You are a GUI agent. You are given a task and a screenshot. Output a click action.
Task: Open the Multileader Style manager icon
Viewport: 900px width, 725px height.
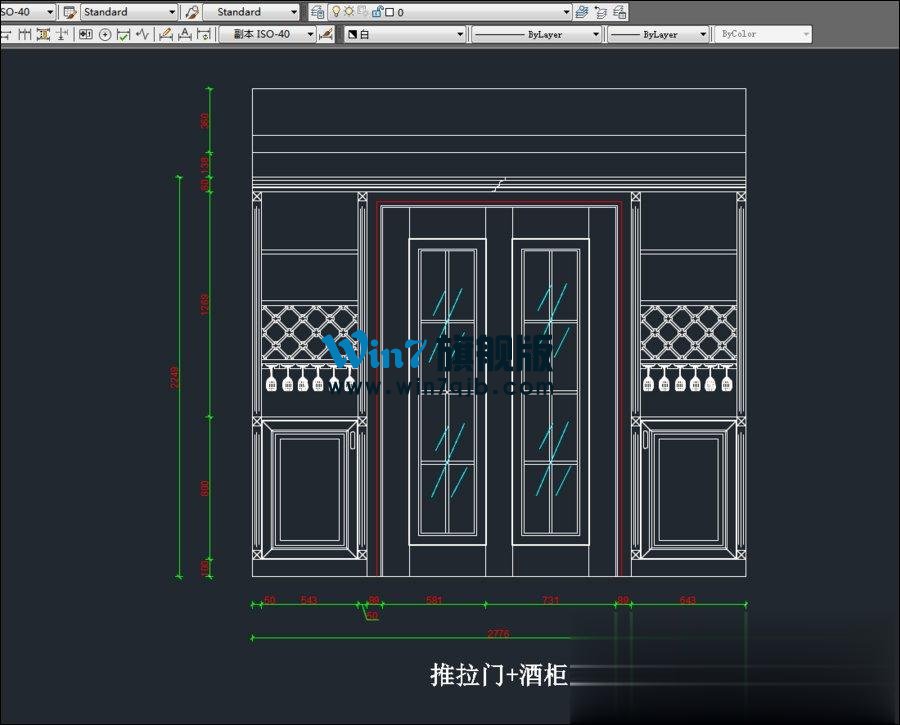tap(192, 12)
